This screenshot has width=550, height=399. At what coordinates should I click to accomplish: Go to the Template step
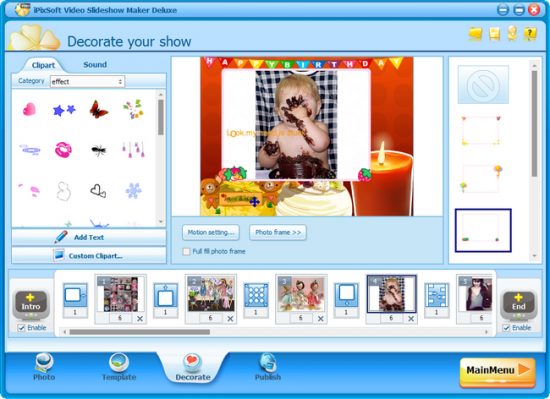[119, 367]
